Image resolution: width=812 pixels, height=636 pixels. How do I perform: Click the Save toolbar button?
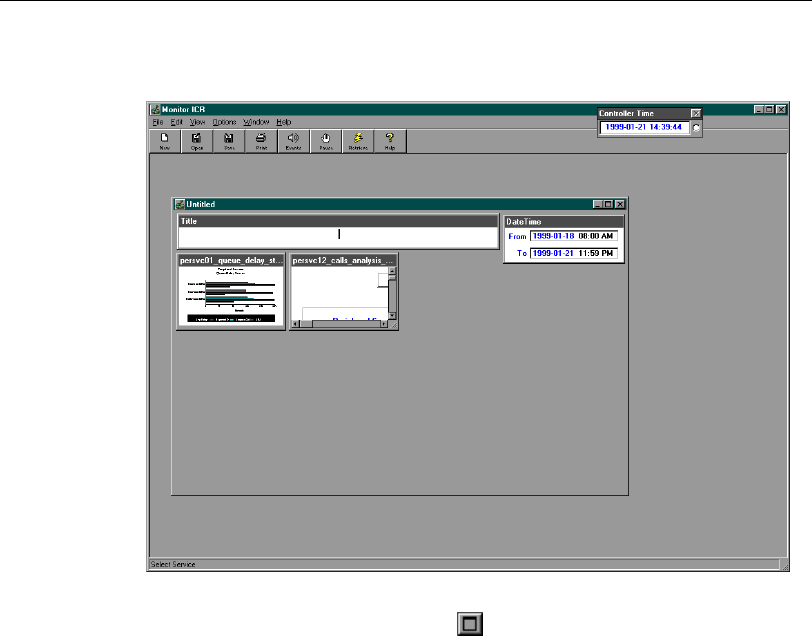pos(229,141)
